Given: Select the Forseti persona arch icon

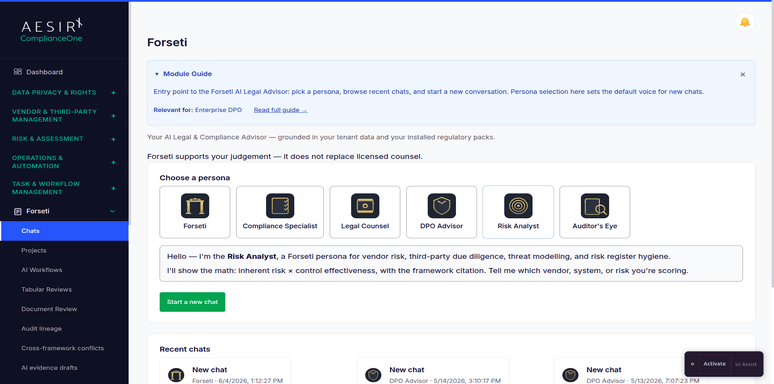Looking at the screenshot, I should pyautogui.click(x=195, y=206).
